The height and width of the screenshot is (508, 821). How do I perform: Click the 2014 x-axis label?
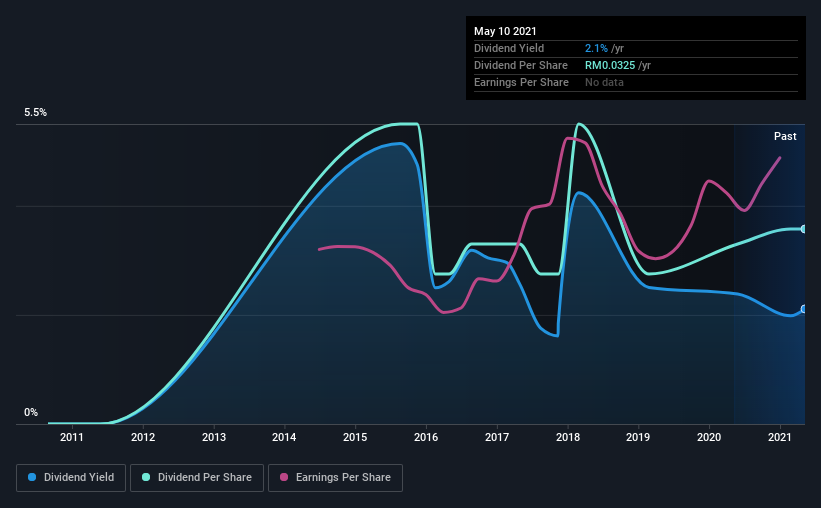click(x=284, y=437)
